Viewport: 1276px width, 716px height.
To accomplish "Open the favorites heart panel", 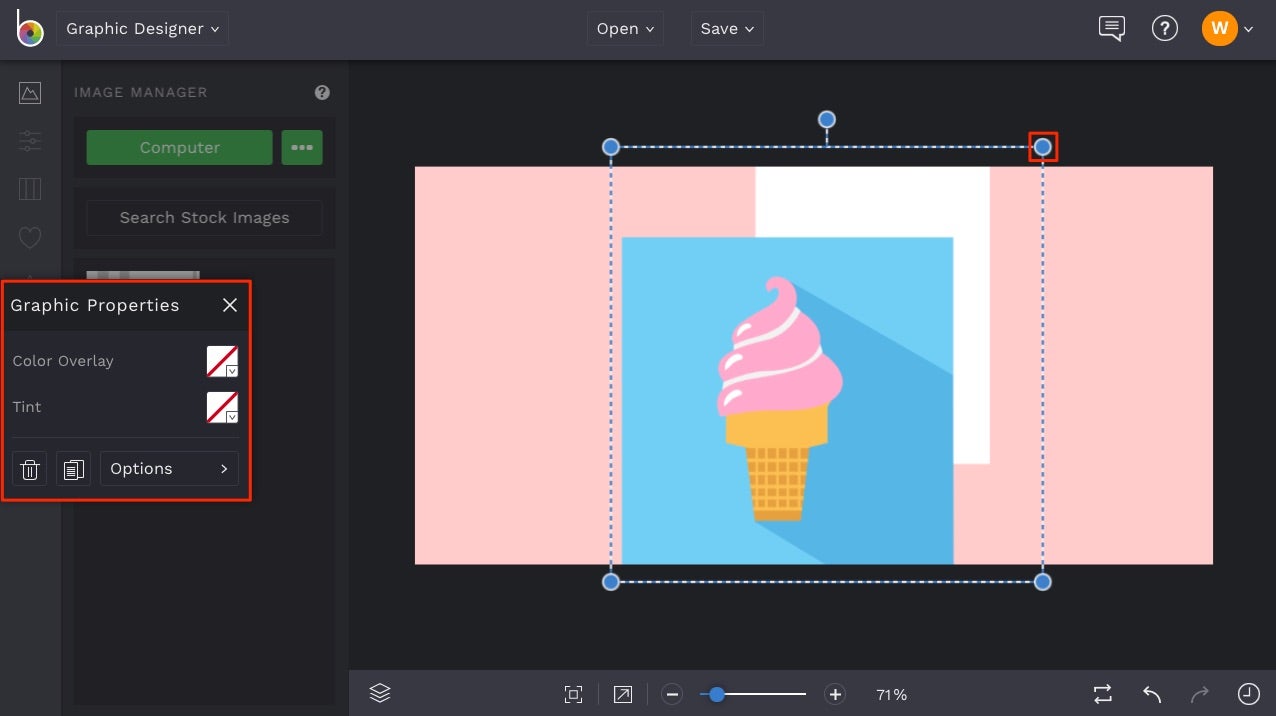I will coord(30,237).
